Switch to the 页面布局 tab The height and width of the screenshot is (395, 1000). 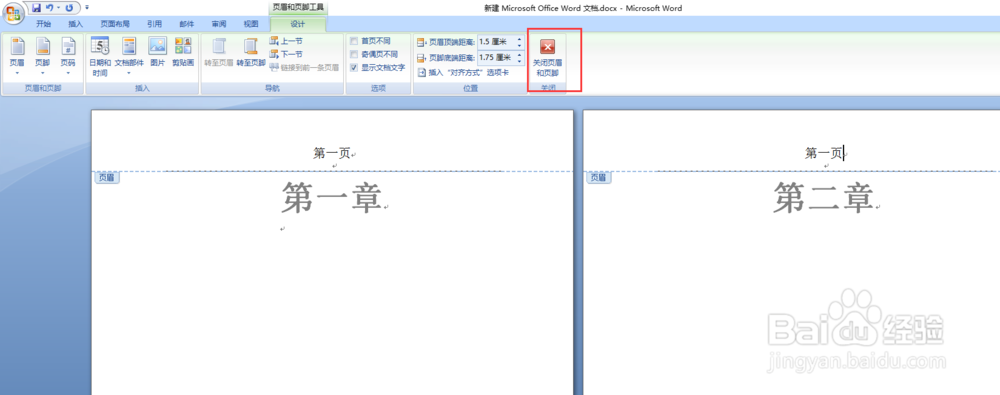pyautogui.click(x=115, y=24)
